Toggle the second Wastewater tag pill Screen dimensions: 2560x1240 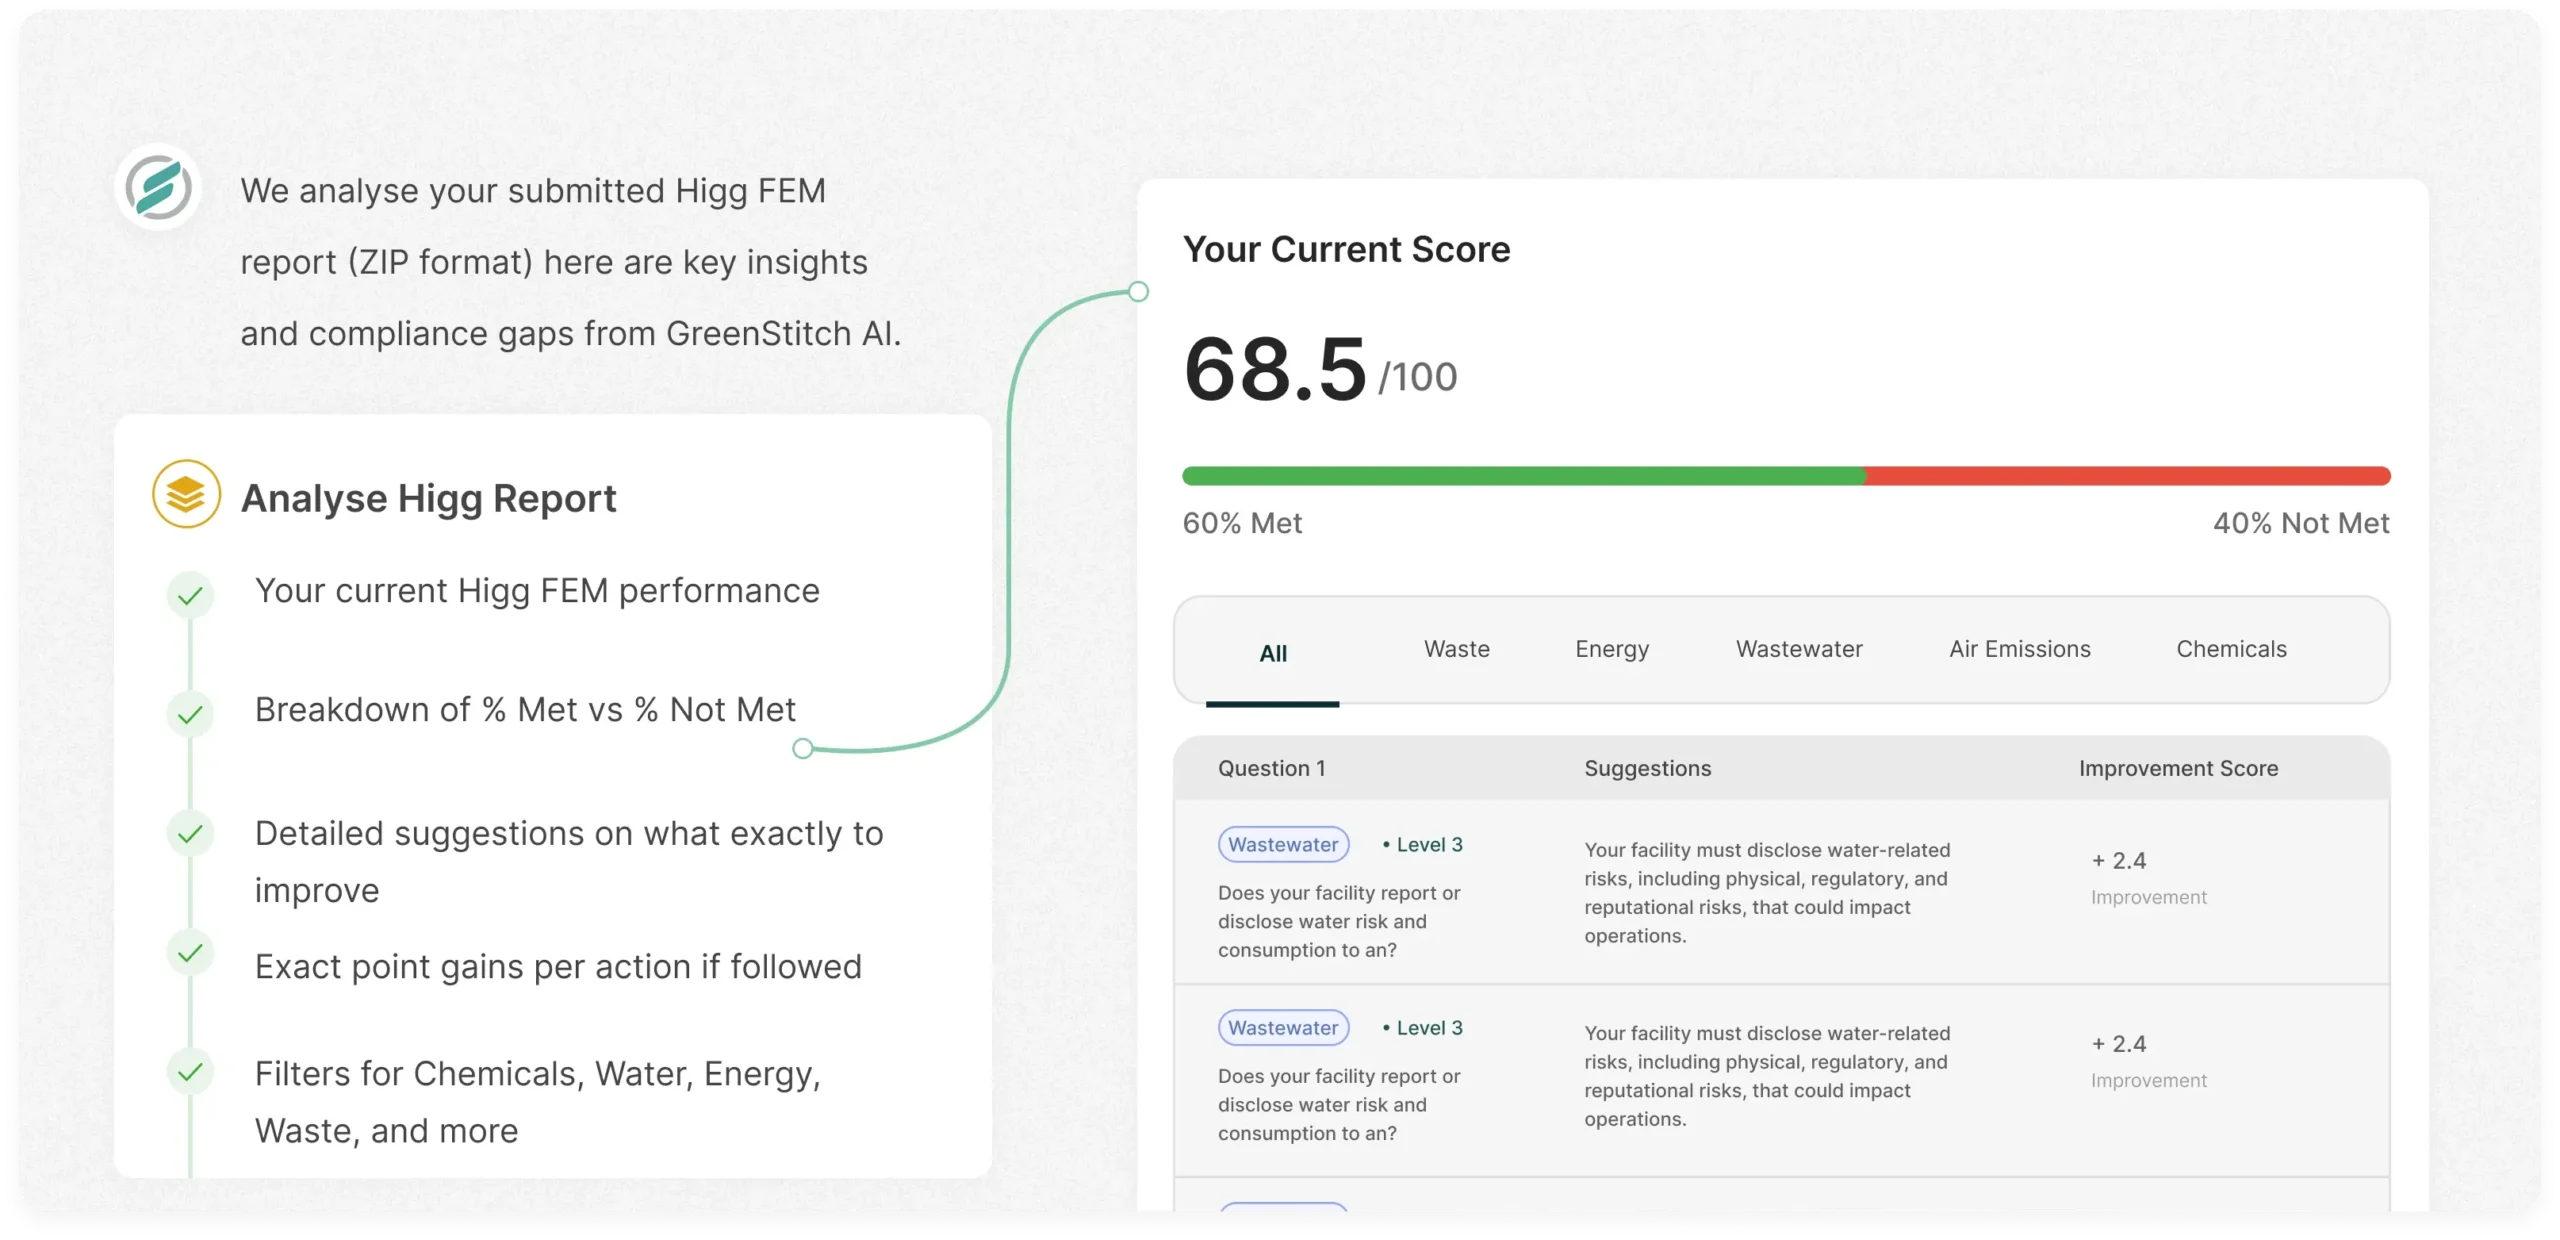[x=1283, y=1027]
